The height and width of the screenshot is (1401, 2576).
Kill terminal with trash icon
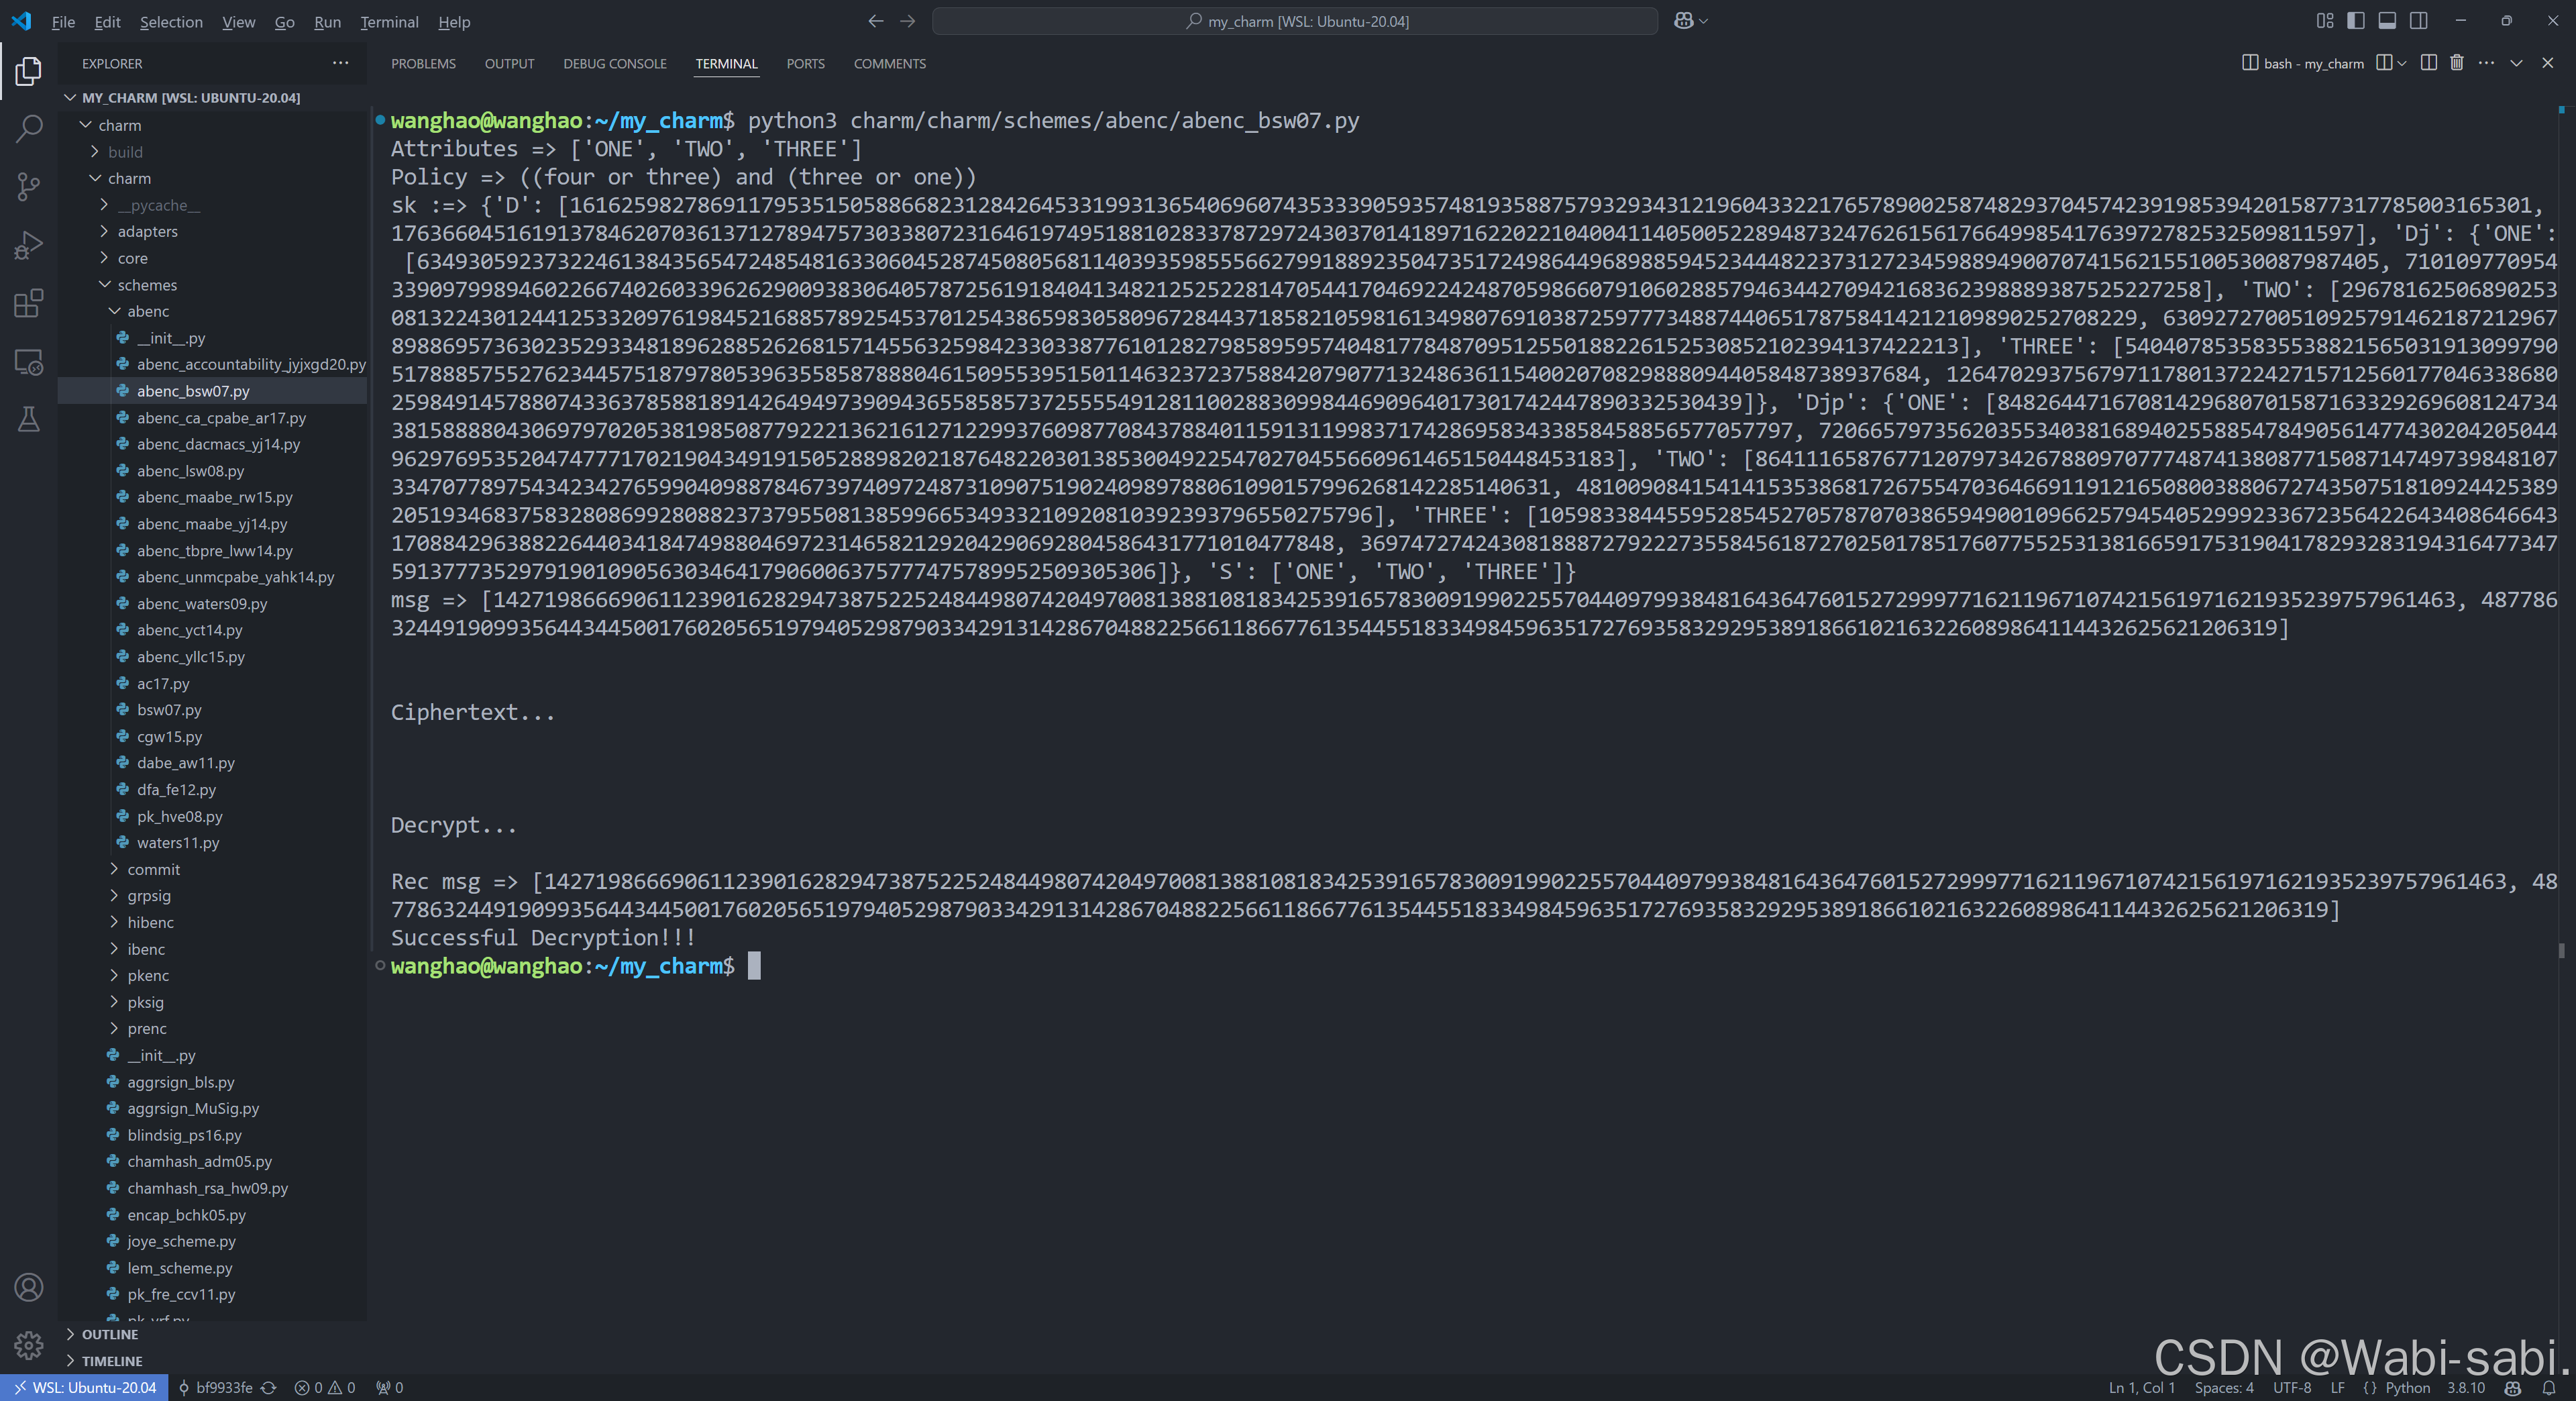coord(2456,63)
